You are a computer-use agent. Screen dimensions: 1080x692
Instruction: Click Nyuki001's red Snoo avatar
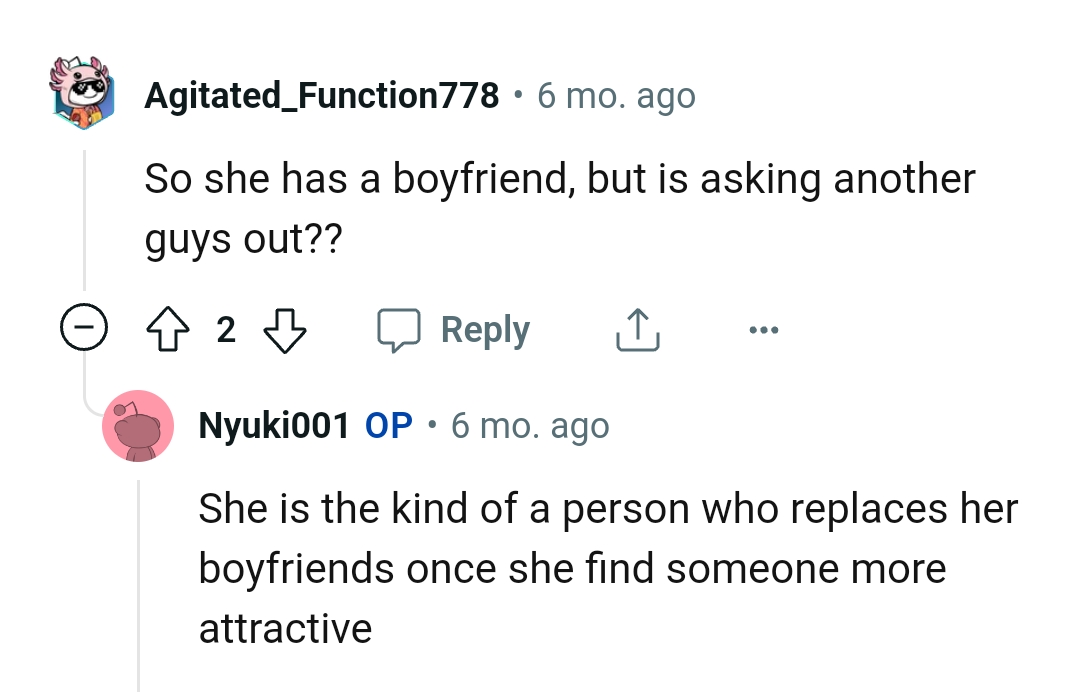pos(139,425)
